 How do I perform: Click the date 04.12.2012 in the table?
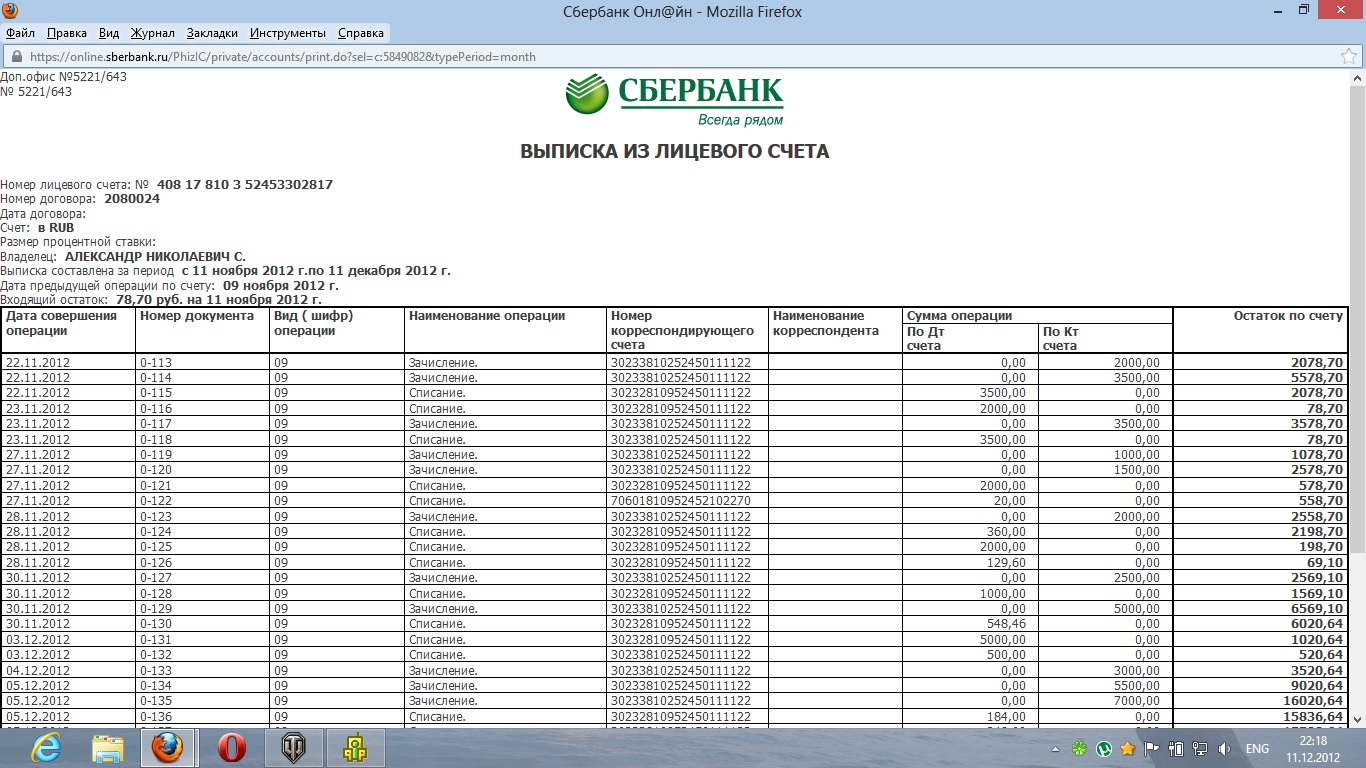[x=38, y=670]
